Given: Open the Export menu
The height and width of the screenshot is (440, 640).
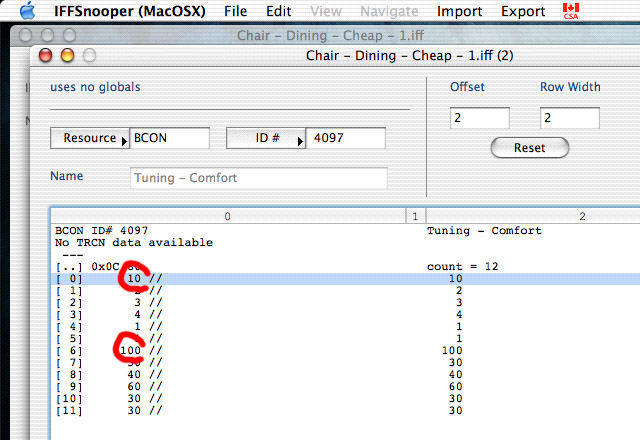Looking at the screenshot, I should (x=523, y=12).
